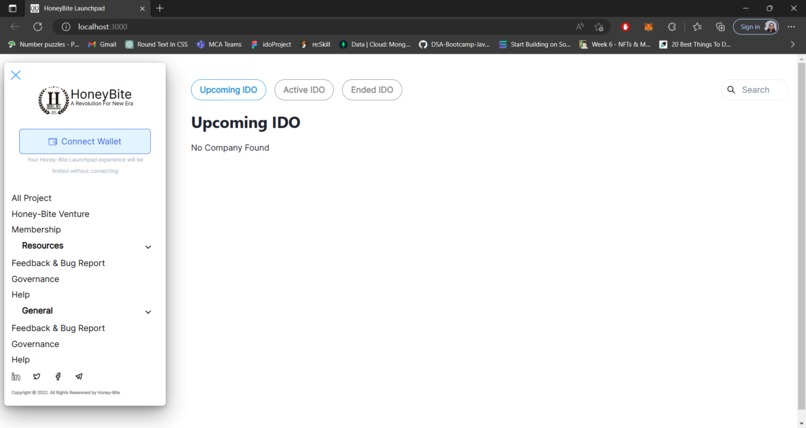Screen dimensions: 806x428
Task: Open the All Project link
Action: [31, 198]
